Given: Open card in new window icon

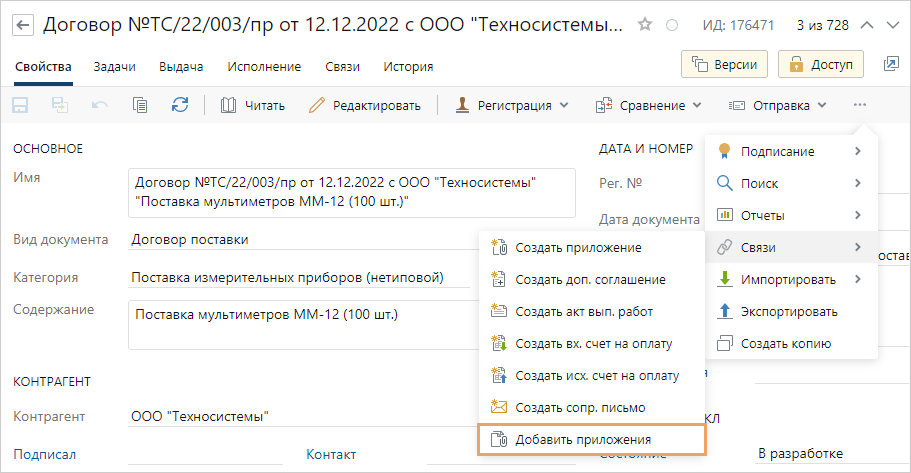Looking at the screenshot, I should coord(891,65).
